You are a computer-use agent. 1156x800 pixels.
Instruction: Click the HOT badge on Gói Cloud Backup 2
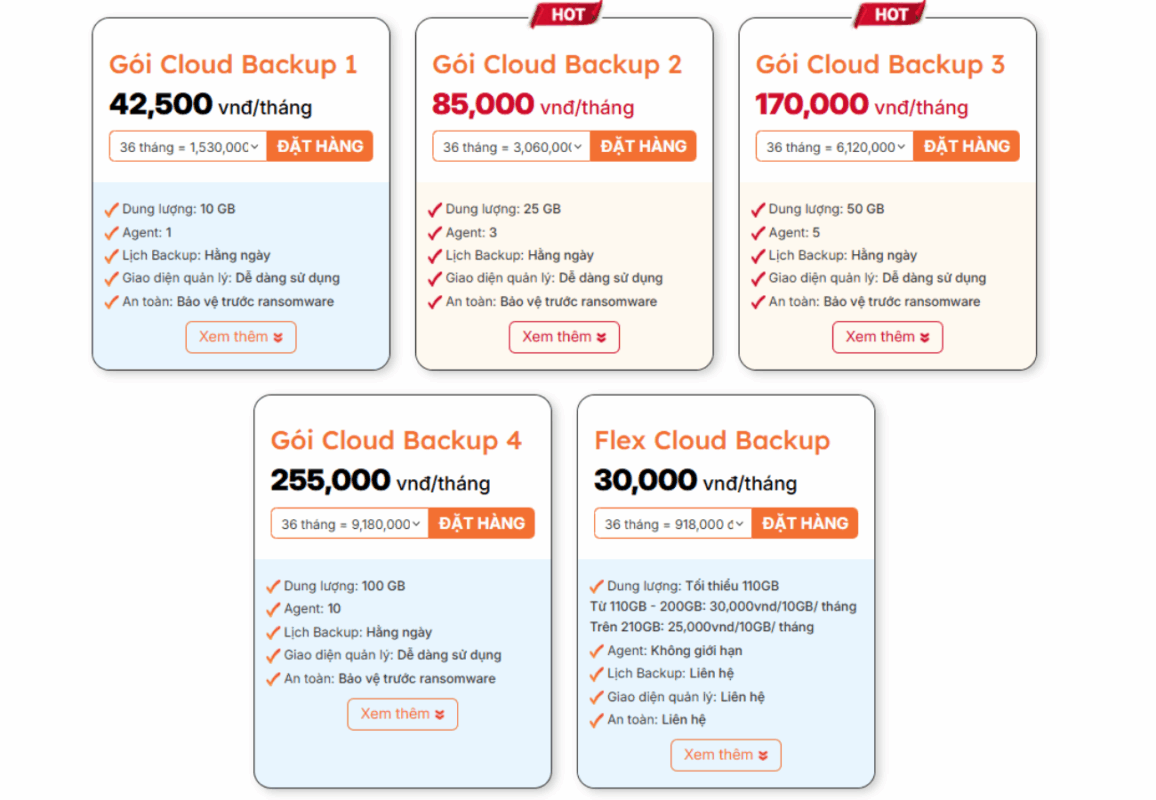tap(566, 14)
